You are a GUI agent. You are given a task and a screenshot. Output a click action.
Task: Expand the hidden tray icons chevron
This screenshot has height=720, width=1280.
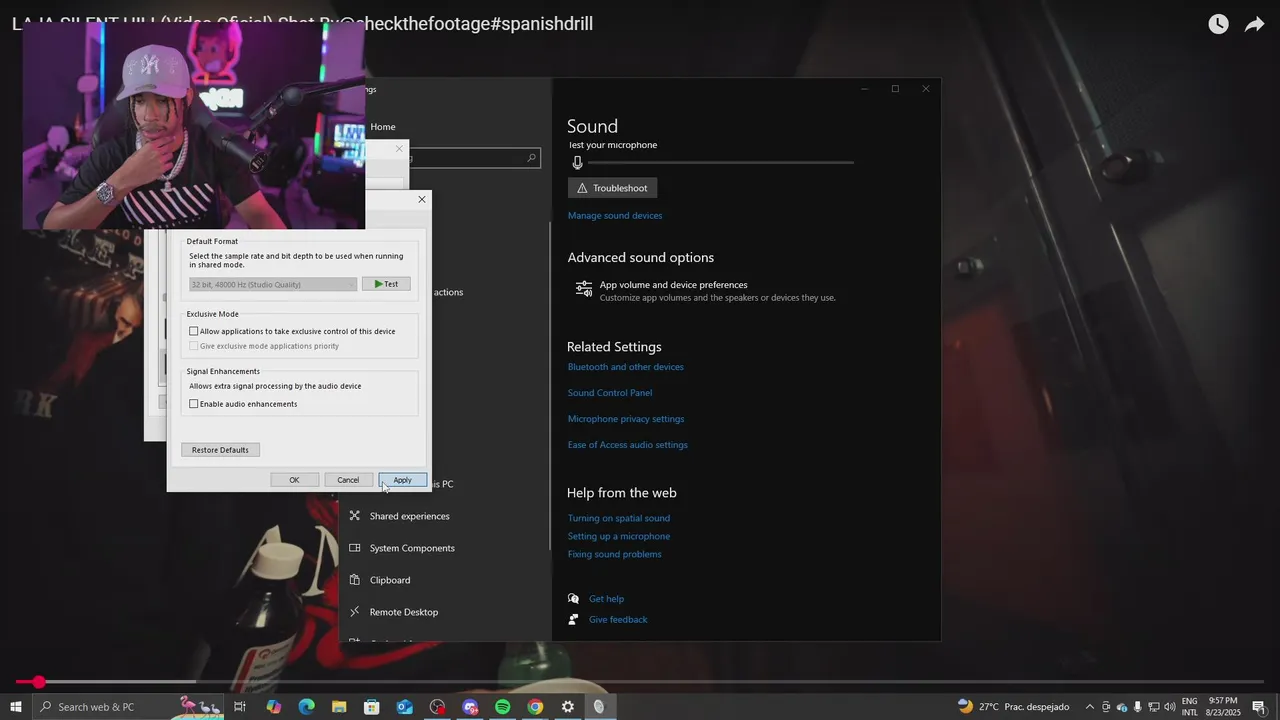pyautogui.click(x=1090, y=707)
